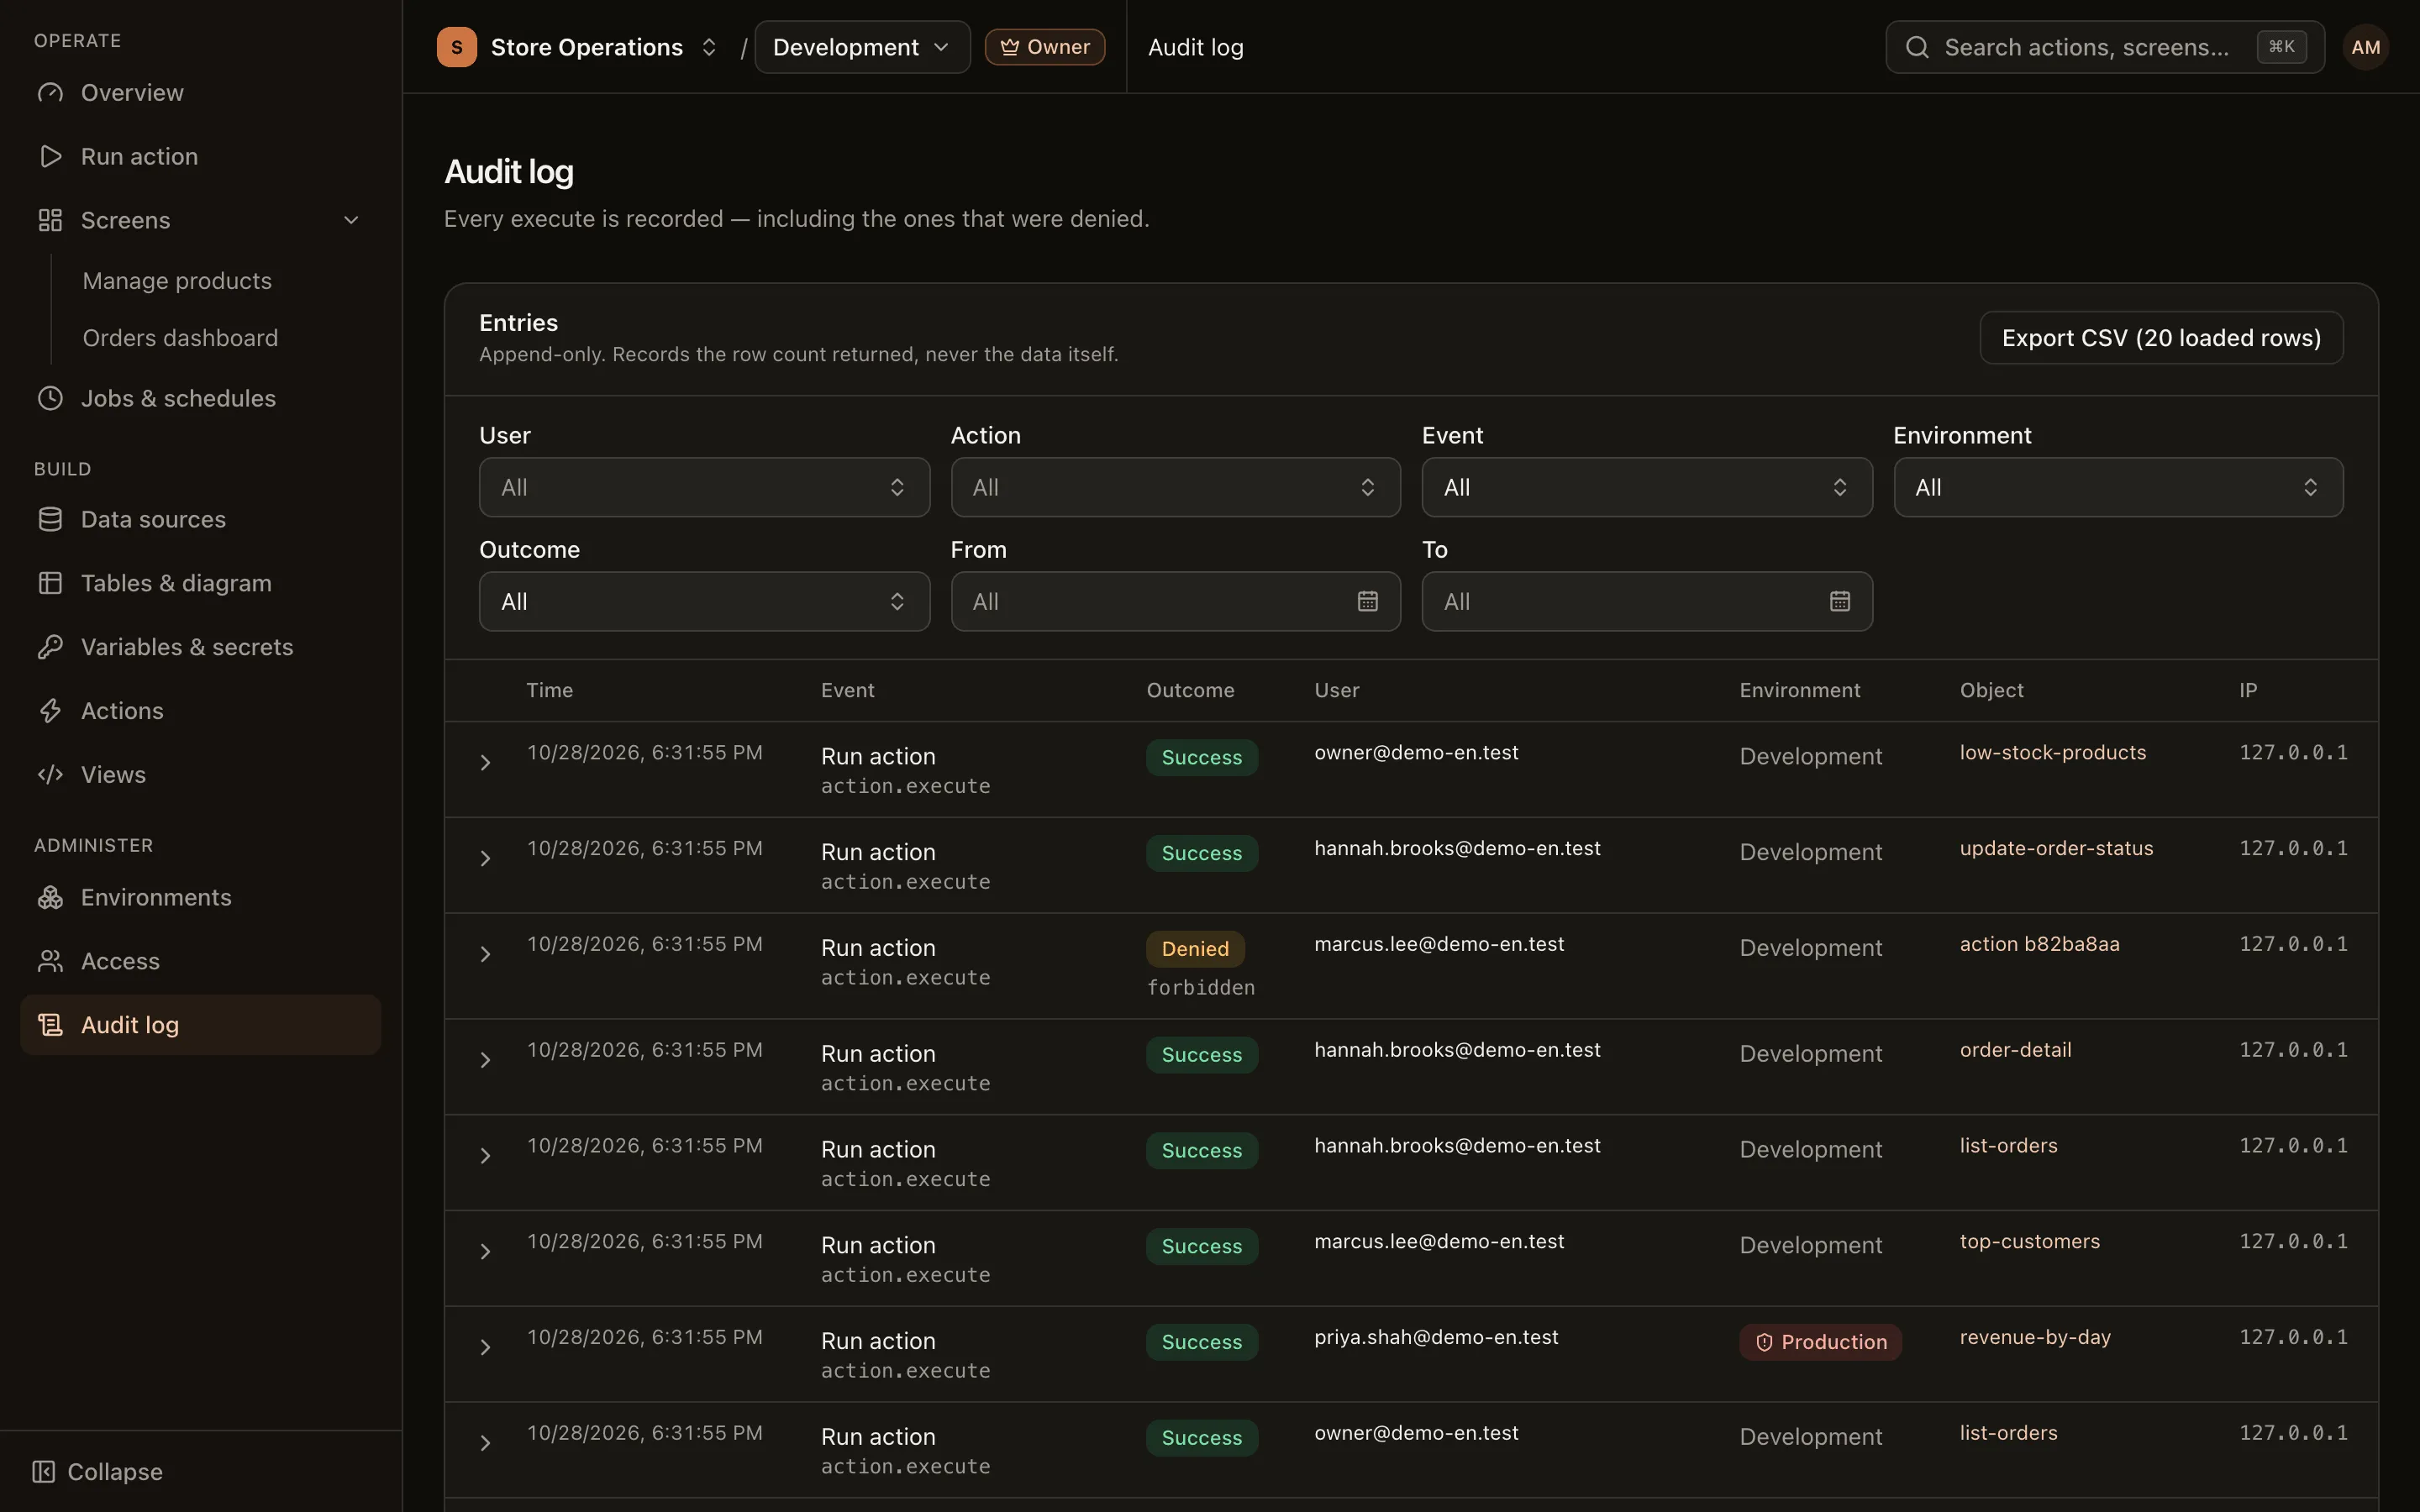Click the Environments icon in the sidebar

tap(50, 897)
